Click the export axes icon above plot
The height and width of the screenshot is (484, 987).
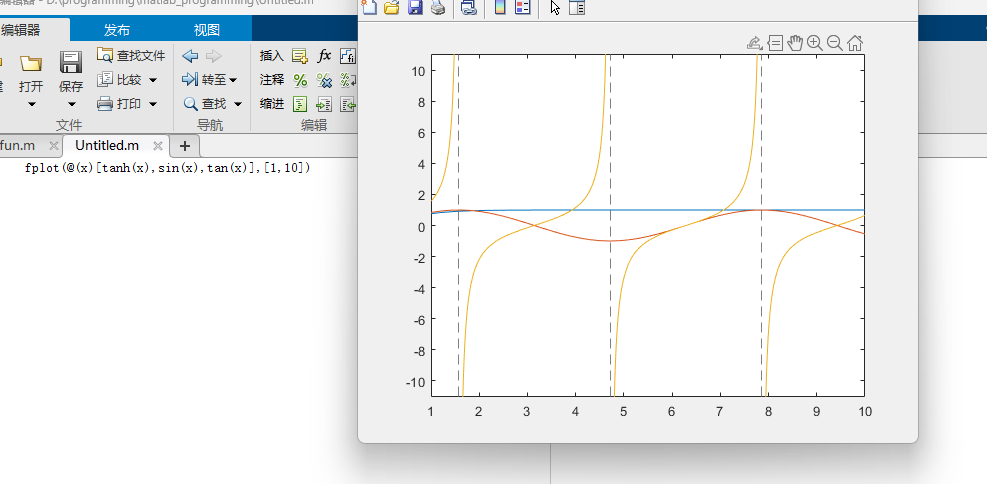pos(754,43)
